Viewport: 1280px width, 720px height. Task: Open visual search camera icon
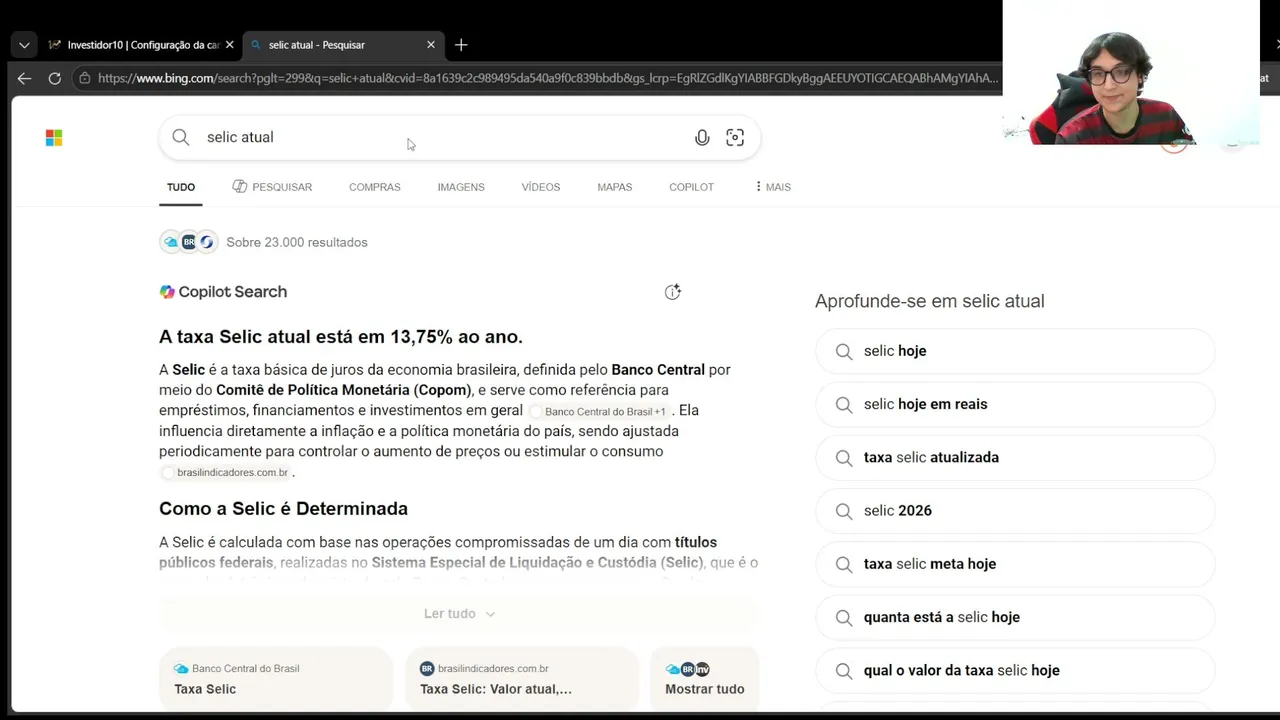[735, 138]
